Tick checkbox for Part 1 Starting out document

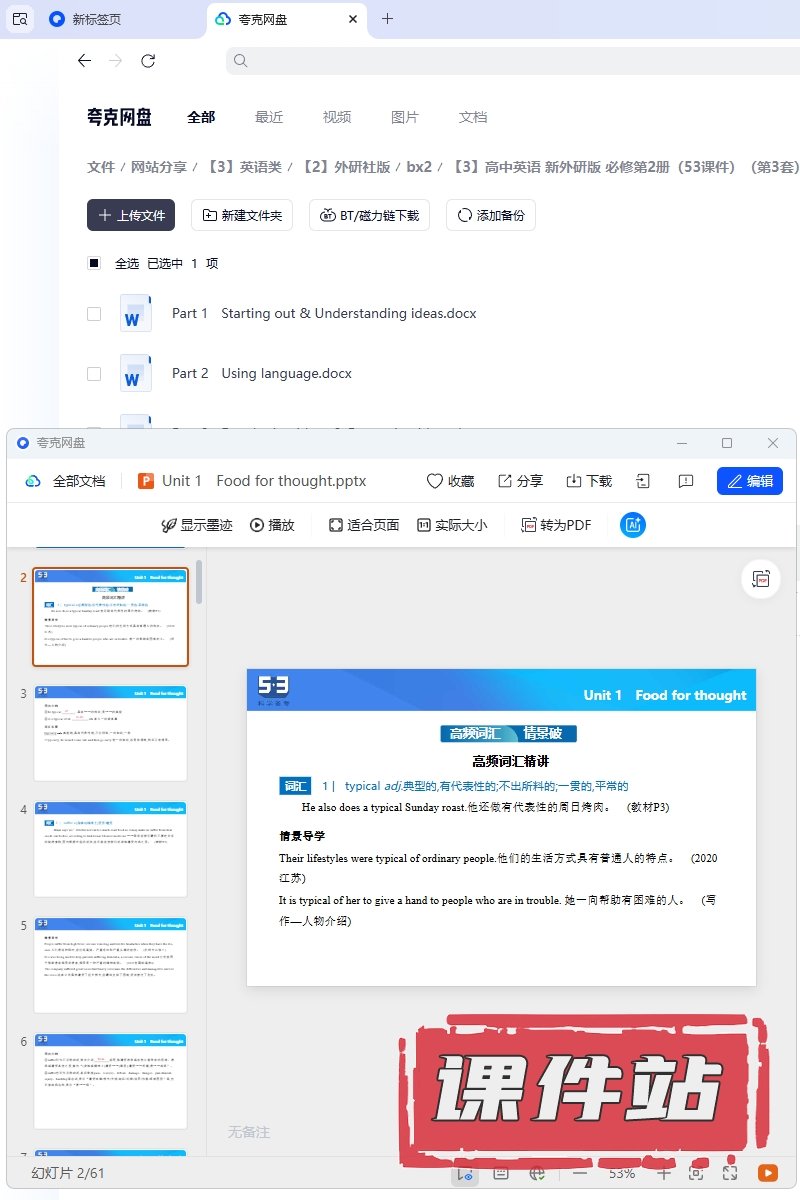pyautogui.click(x=94, y=313)
